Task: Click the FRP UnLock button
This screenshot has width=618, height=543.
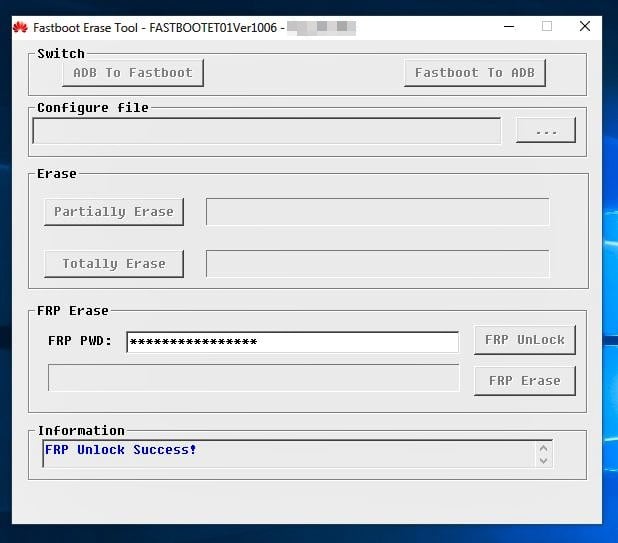Action: point(525,340)
